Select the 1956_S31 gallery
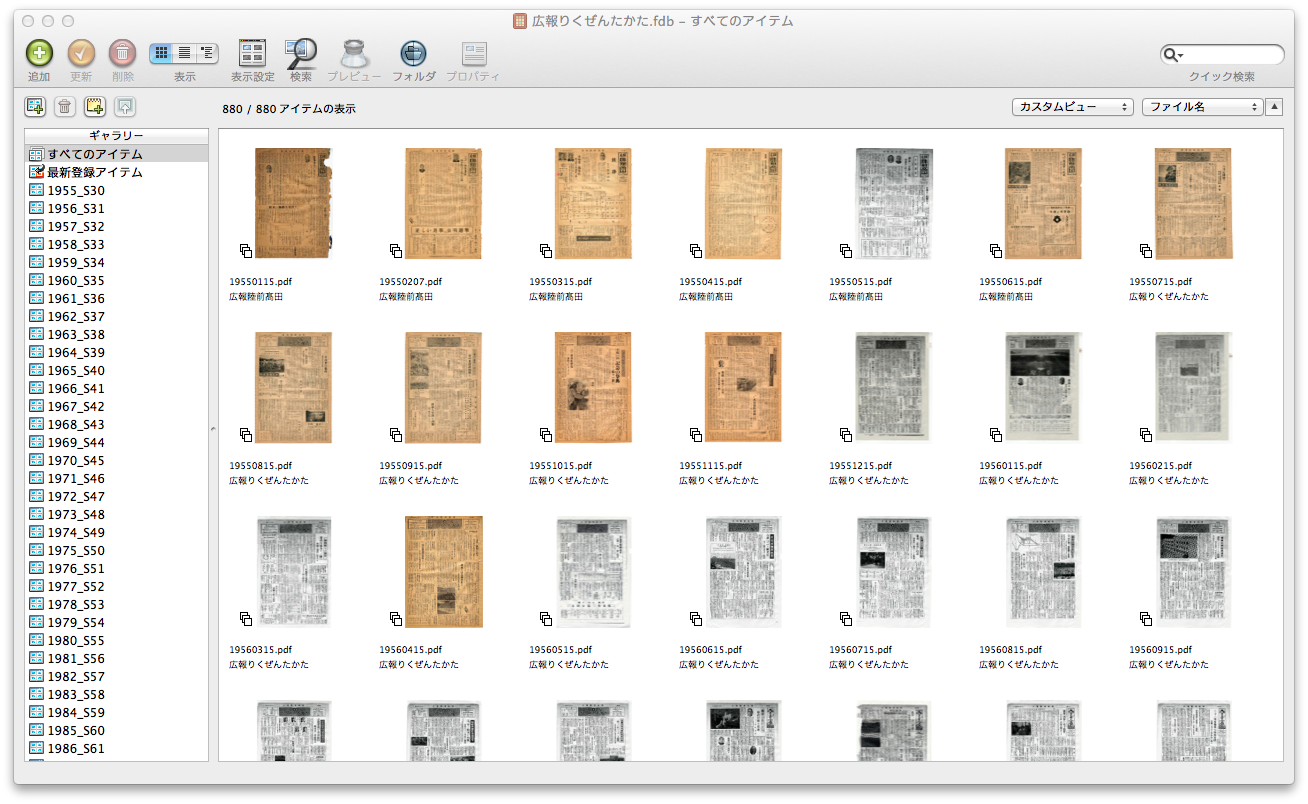The height and width of the screenshot is (804, 1308). point(117,208)
